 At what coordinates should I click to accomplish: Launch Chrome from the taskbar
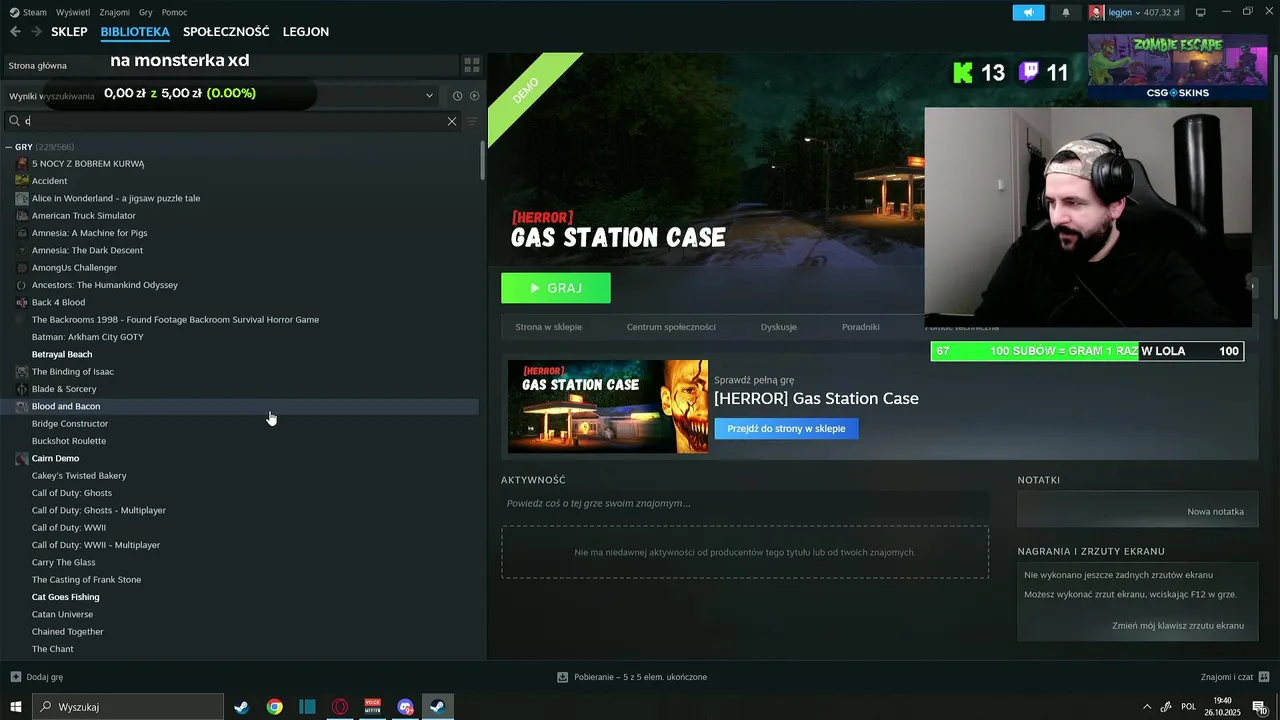274,707
